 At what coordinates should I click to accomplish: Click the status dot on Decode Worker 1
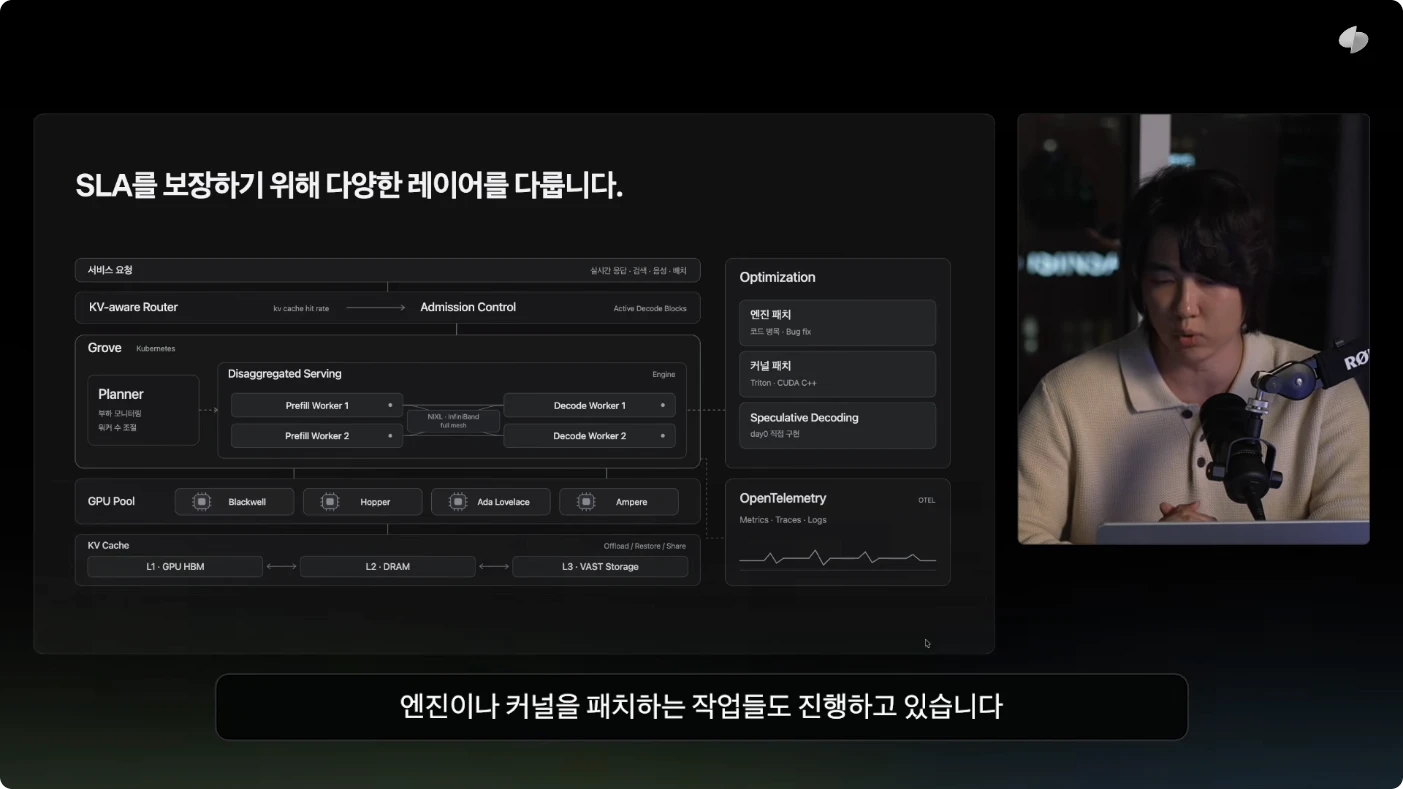coord(663,406)
